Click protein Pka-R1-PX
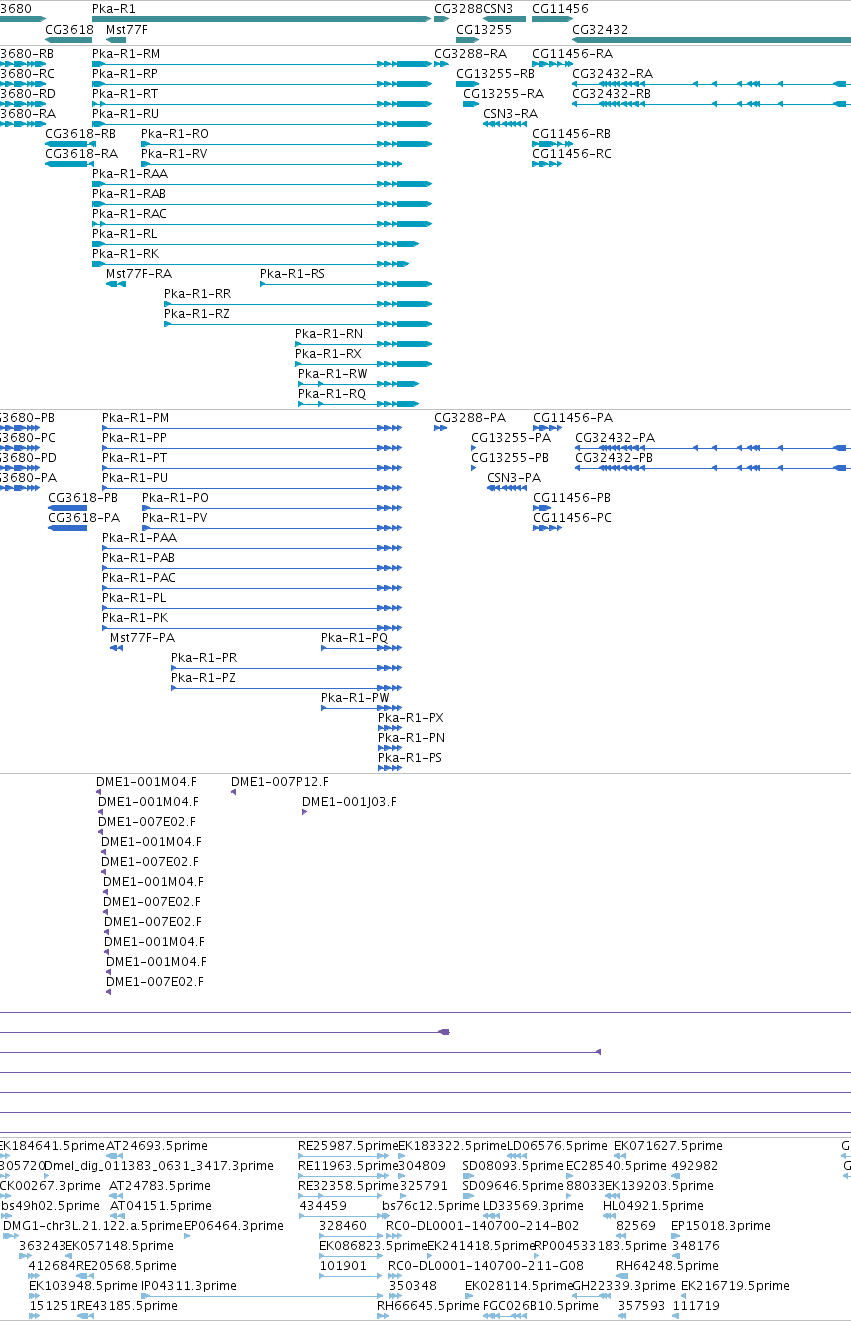This screenshot has width=851, height=1321. [x=411, y=718]
